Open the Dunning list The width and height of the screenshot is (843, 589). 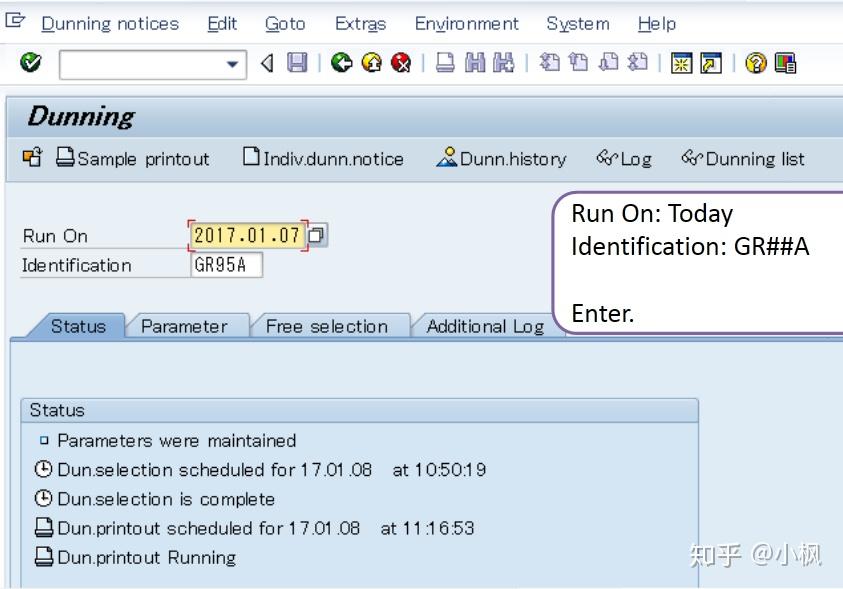(742, 158)
